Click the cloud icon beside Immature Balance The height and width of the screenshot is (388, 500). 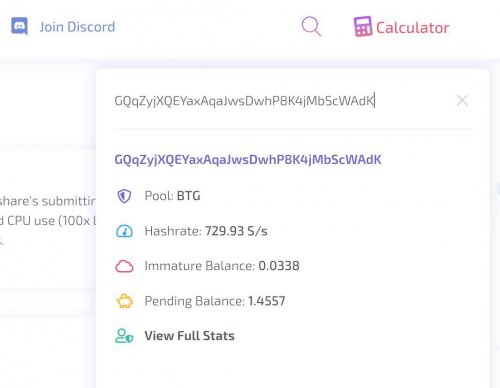[124, 266]
